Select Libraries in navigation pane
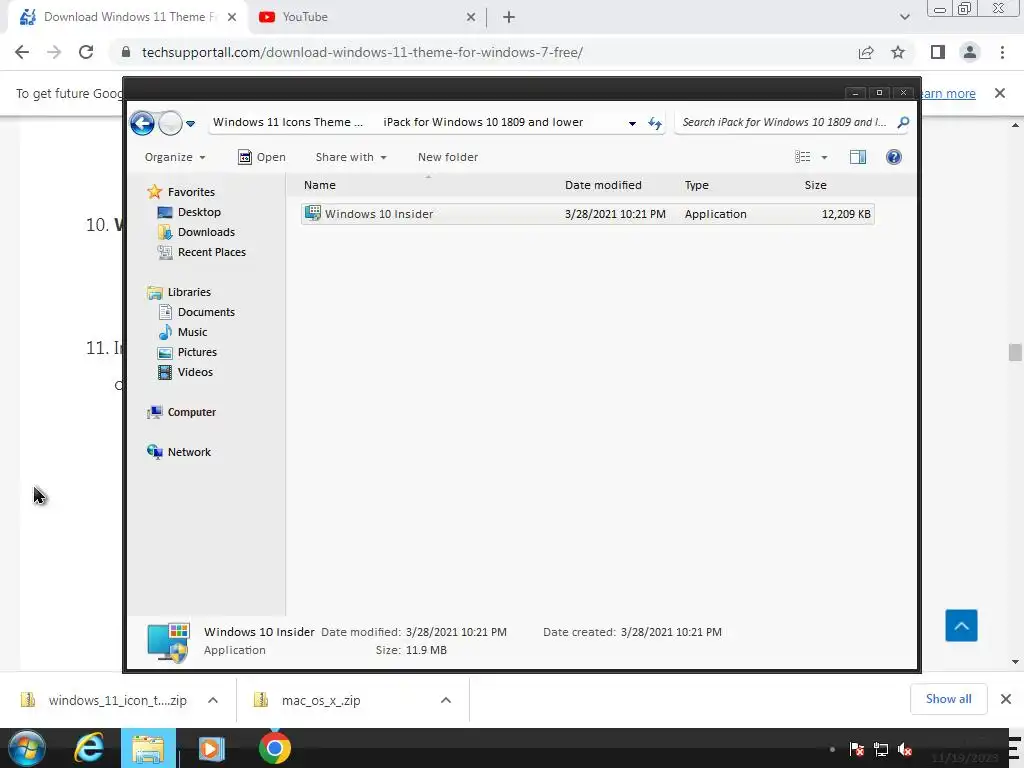Viewport: 1024px width, 768px height. 189,292
